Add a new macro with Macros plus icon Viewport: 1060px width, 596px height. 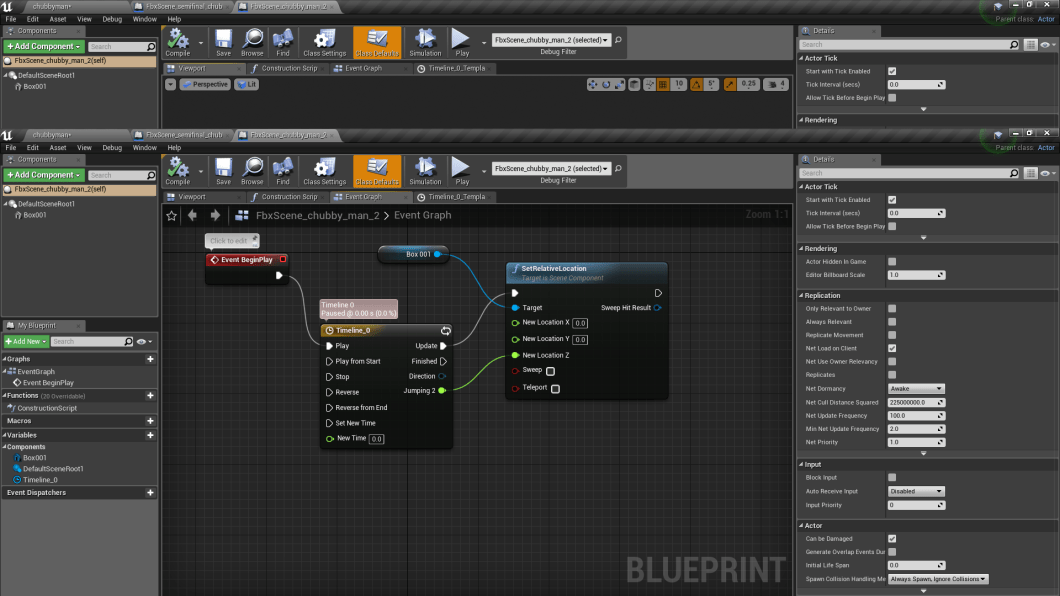click(x=150, y=421)
